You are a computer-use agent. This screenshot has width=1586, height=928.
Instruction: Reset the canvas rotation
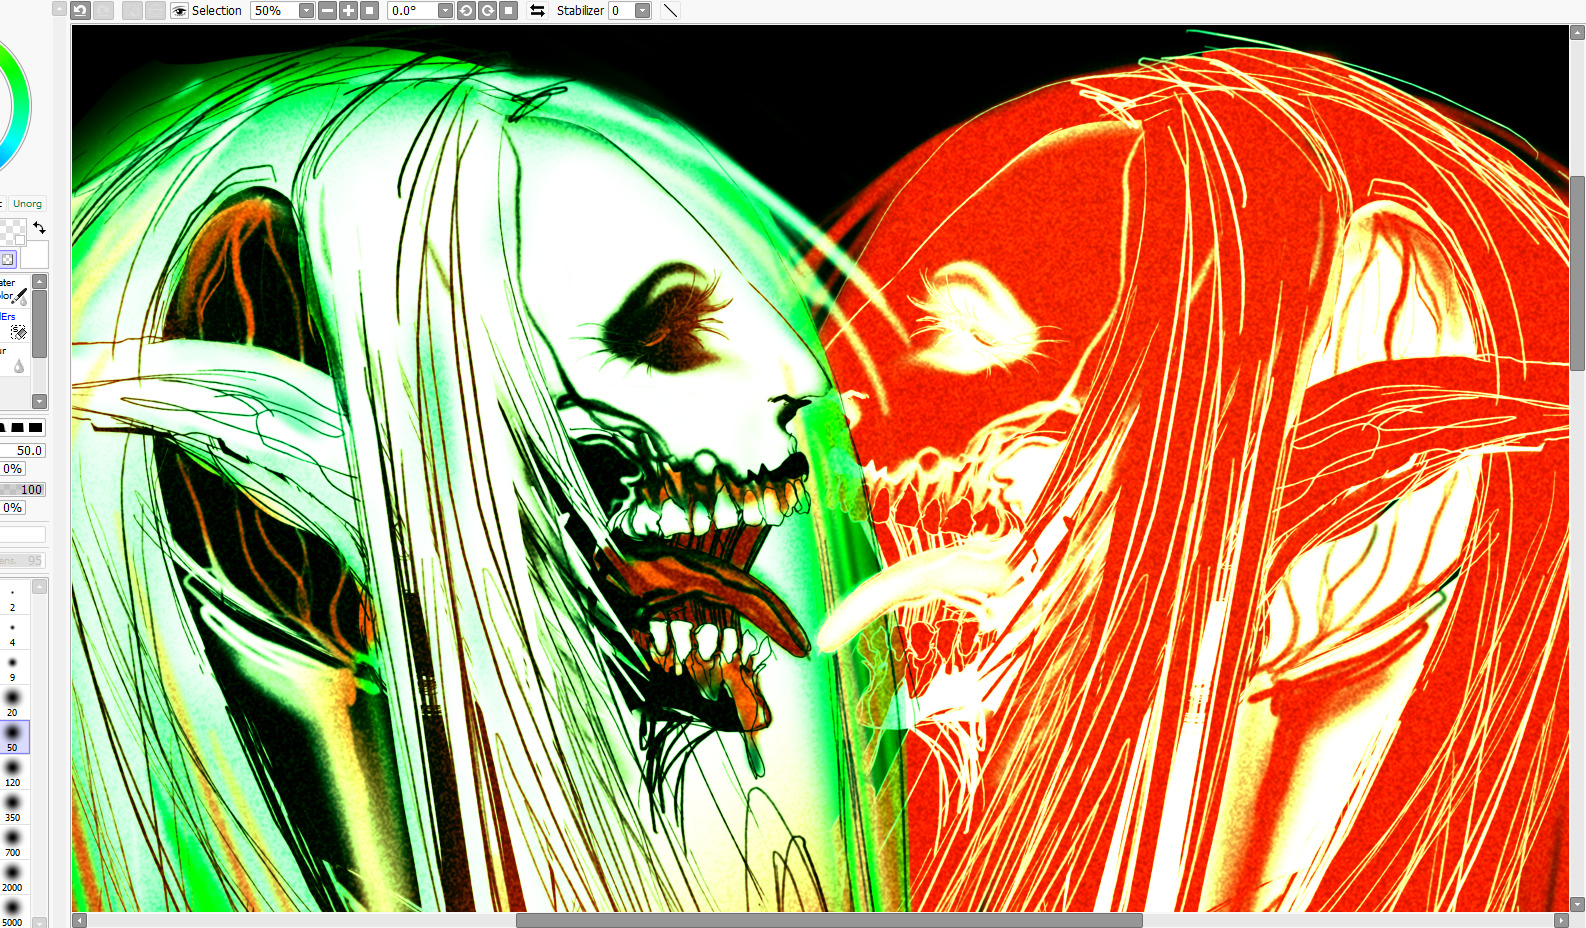(508, 11)
